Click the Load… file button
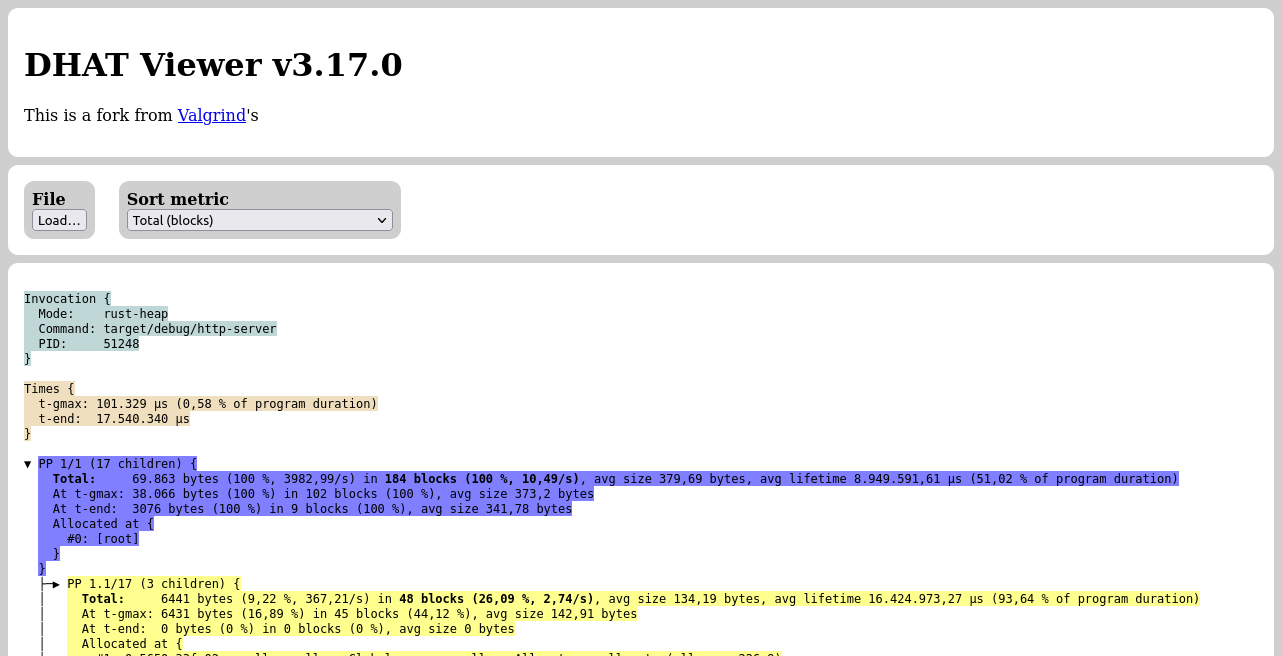The height and width of the screenshot is (656, 1282). point(59,220)
